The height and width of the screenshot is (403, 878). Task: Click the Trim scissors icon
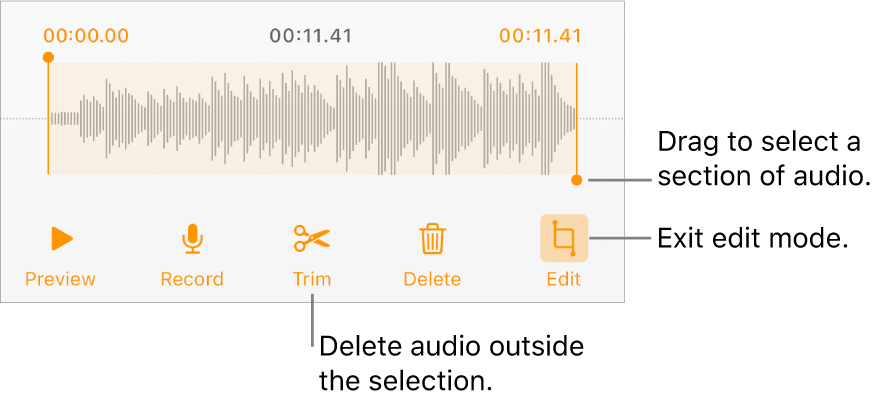tap(312, 238)
